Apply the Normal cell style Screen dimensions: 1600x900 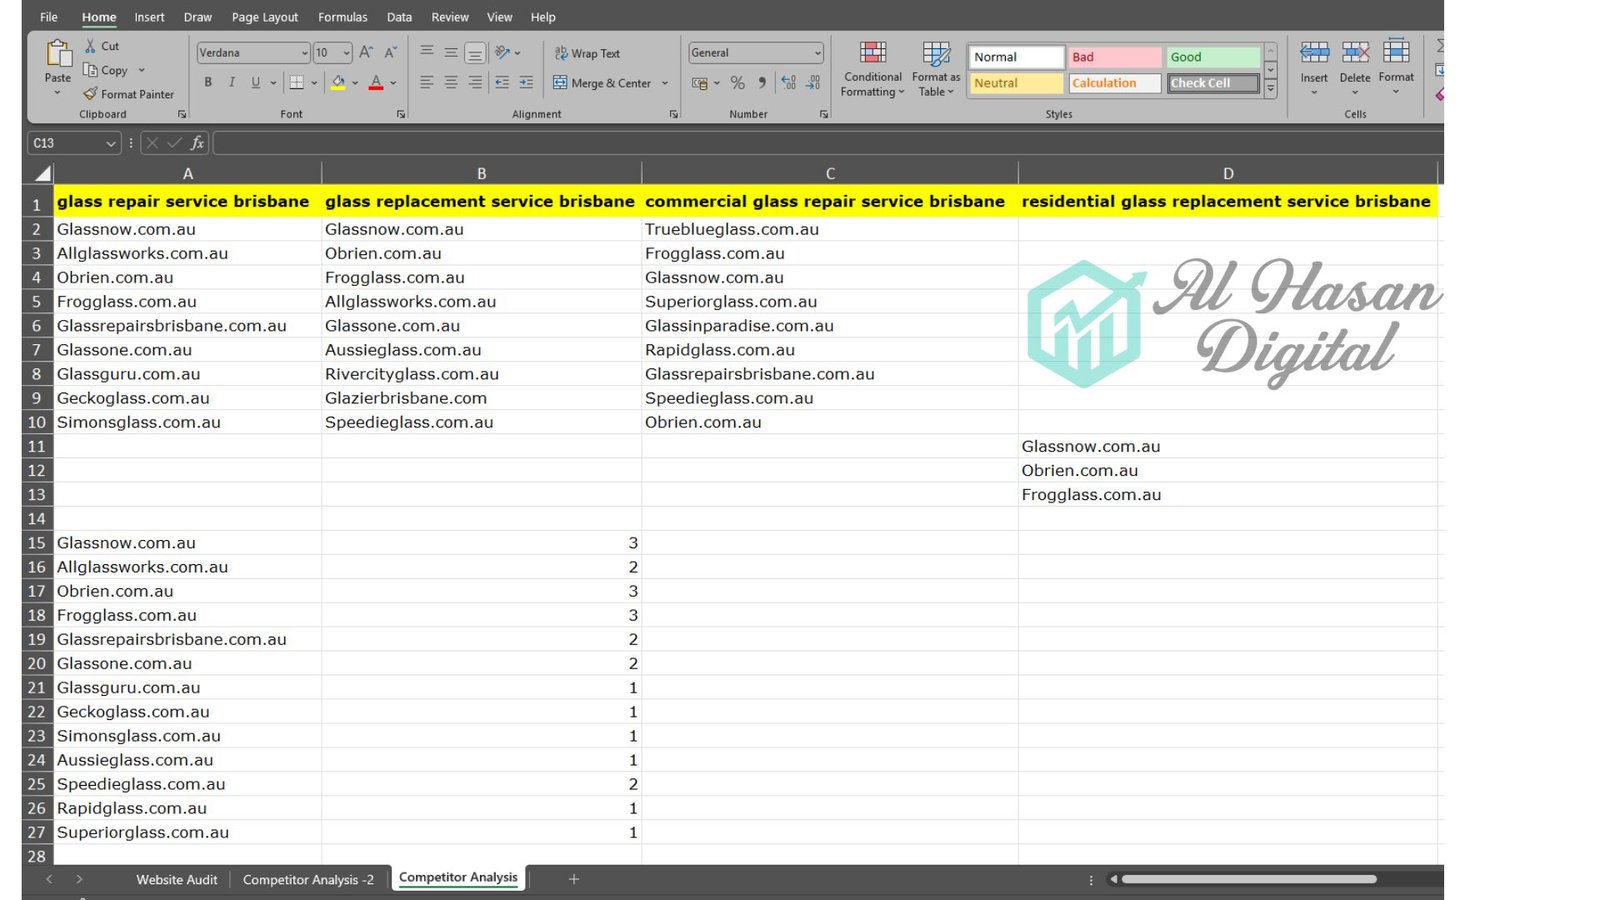(1016, 57)
